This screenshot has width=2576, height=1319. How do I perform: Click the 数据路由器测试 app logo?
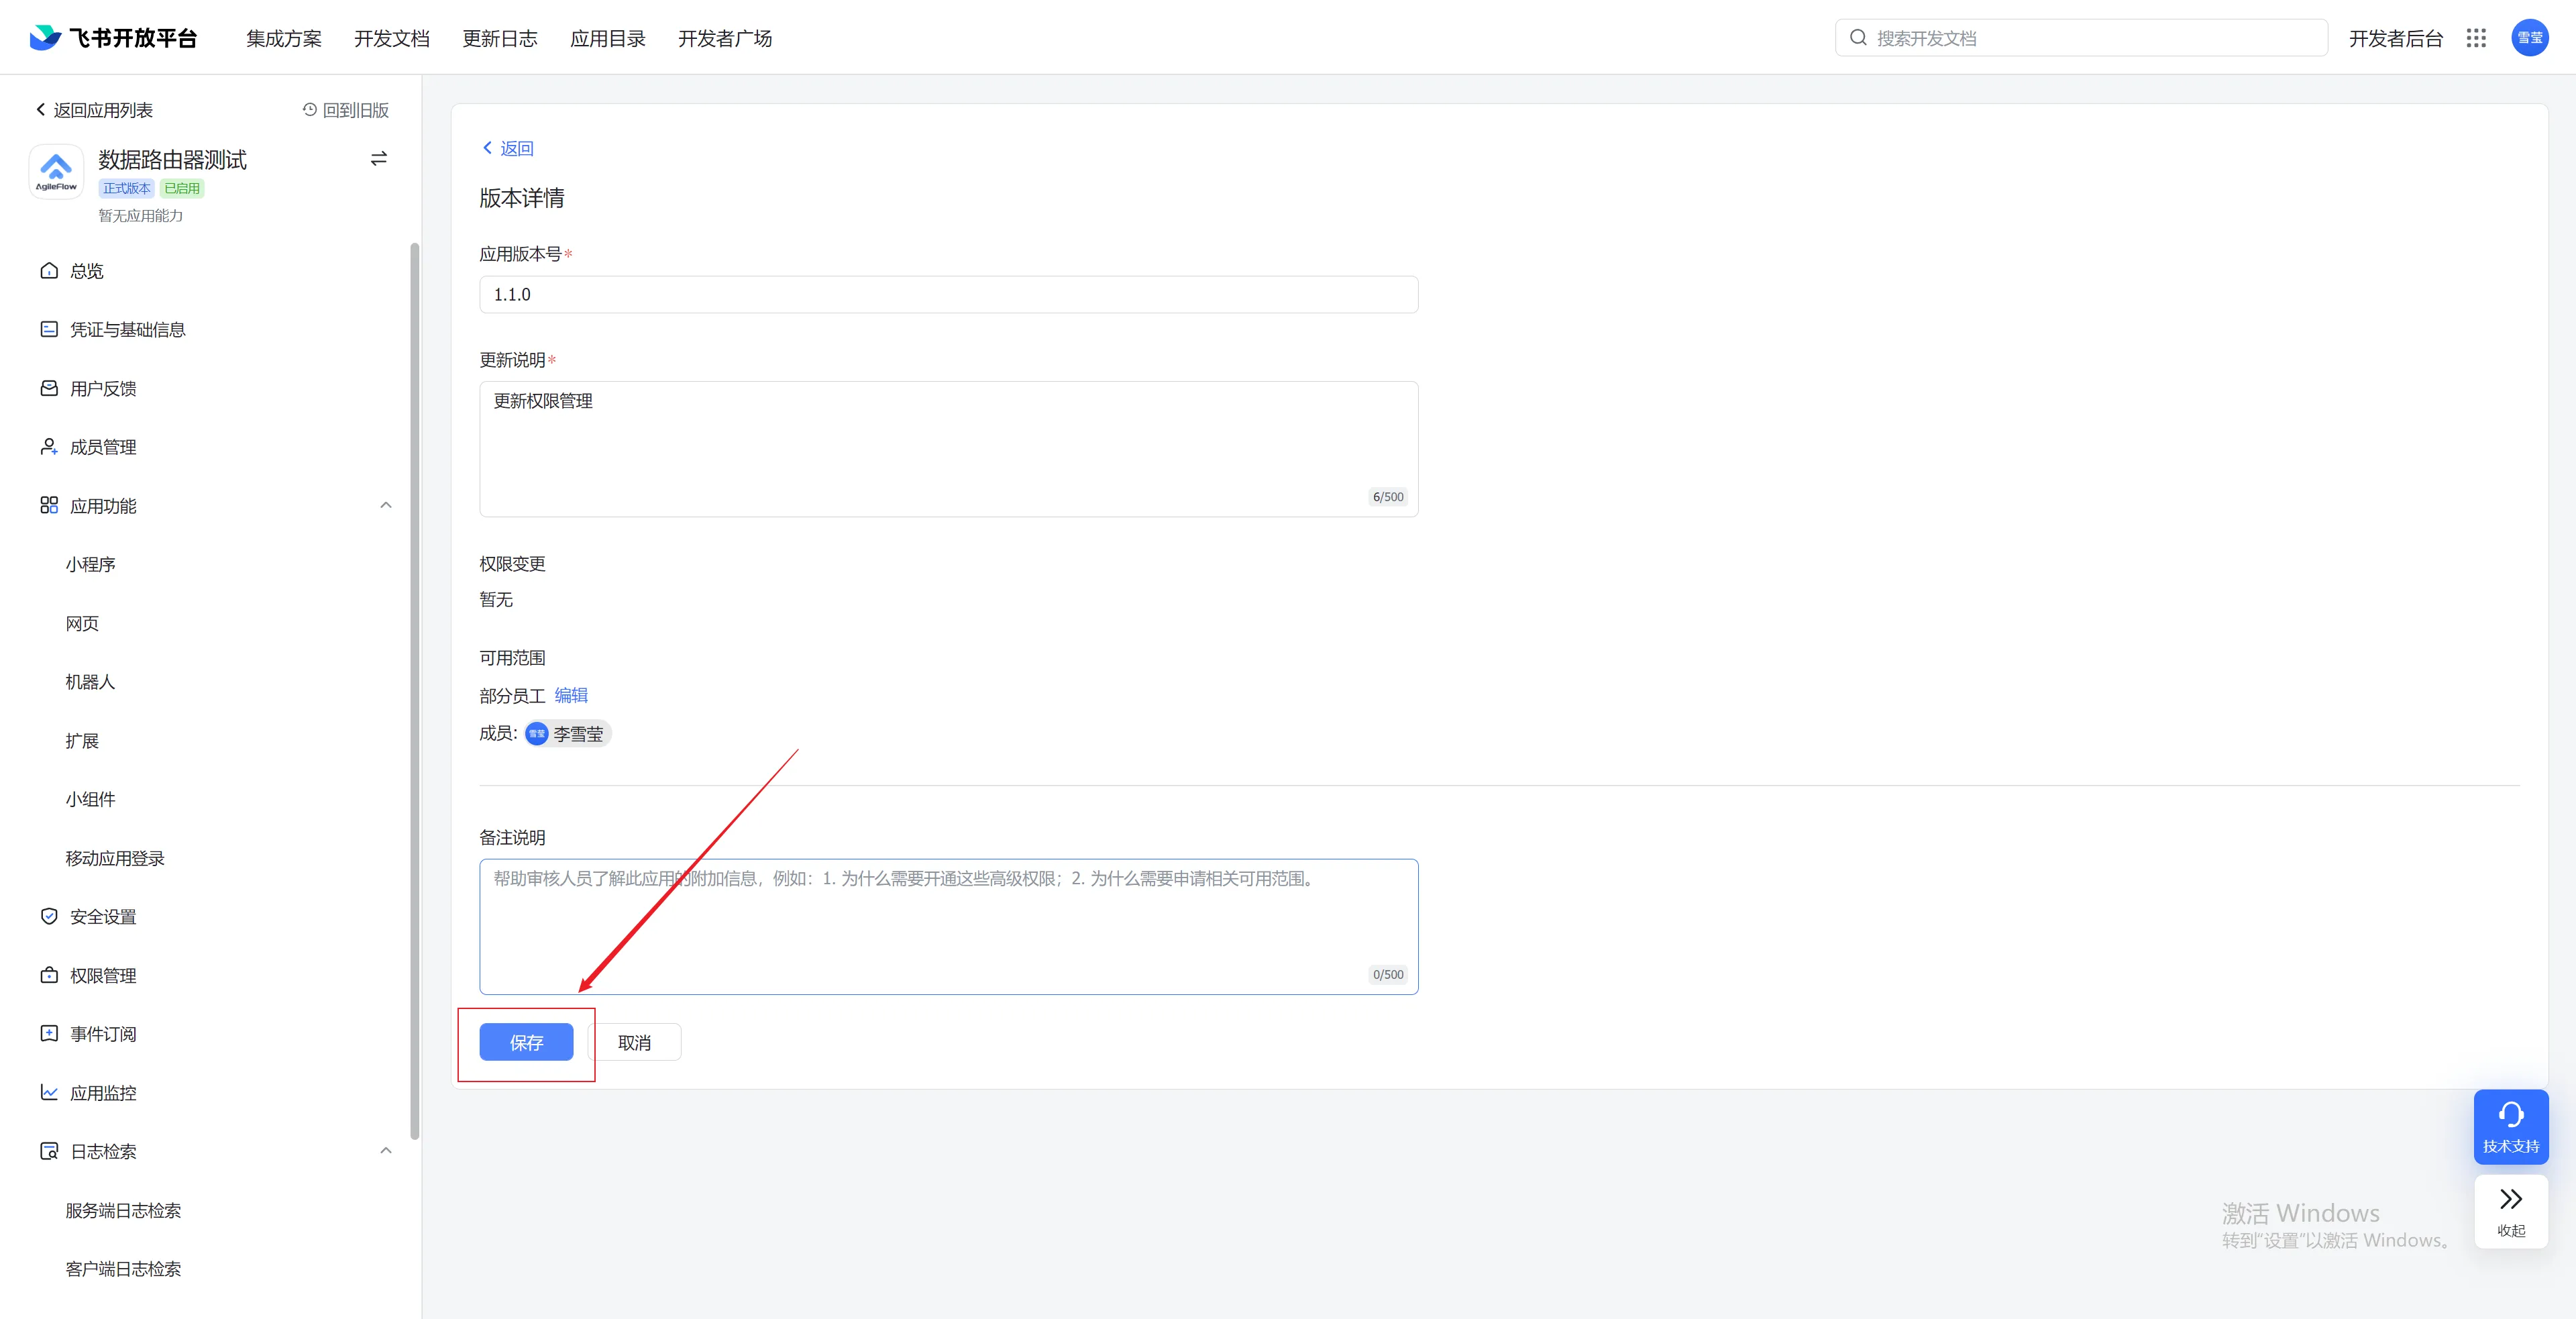(56, 171)
